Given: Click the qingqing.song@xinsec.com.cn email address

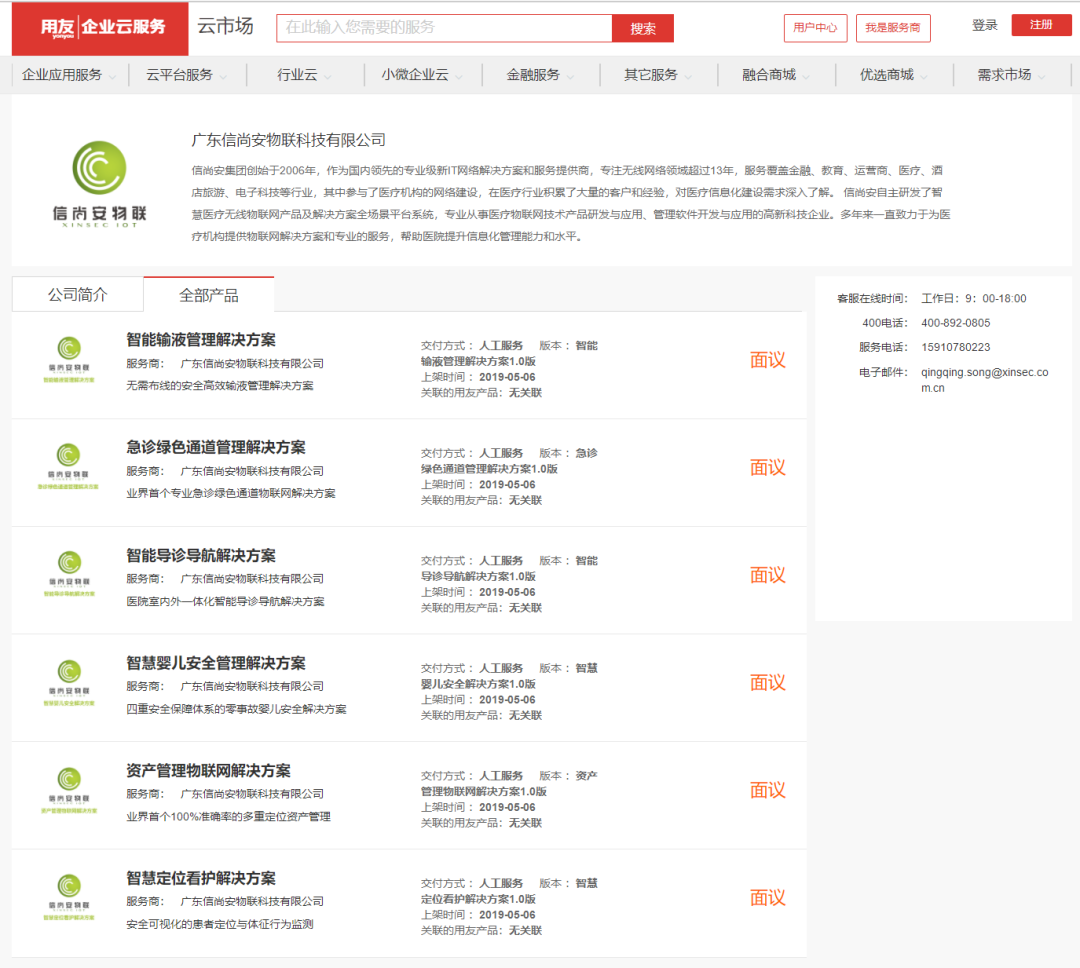Looking at the screenshot, I should pyautogui.click(x=985, y=380).
